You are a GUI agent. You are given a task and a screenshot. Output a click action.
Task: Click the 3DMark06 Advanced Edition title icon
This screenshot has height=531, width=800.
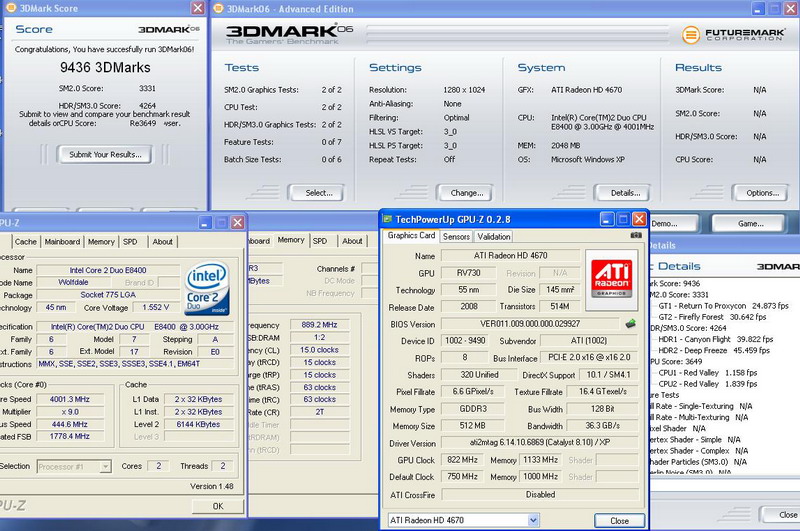218,8
